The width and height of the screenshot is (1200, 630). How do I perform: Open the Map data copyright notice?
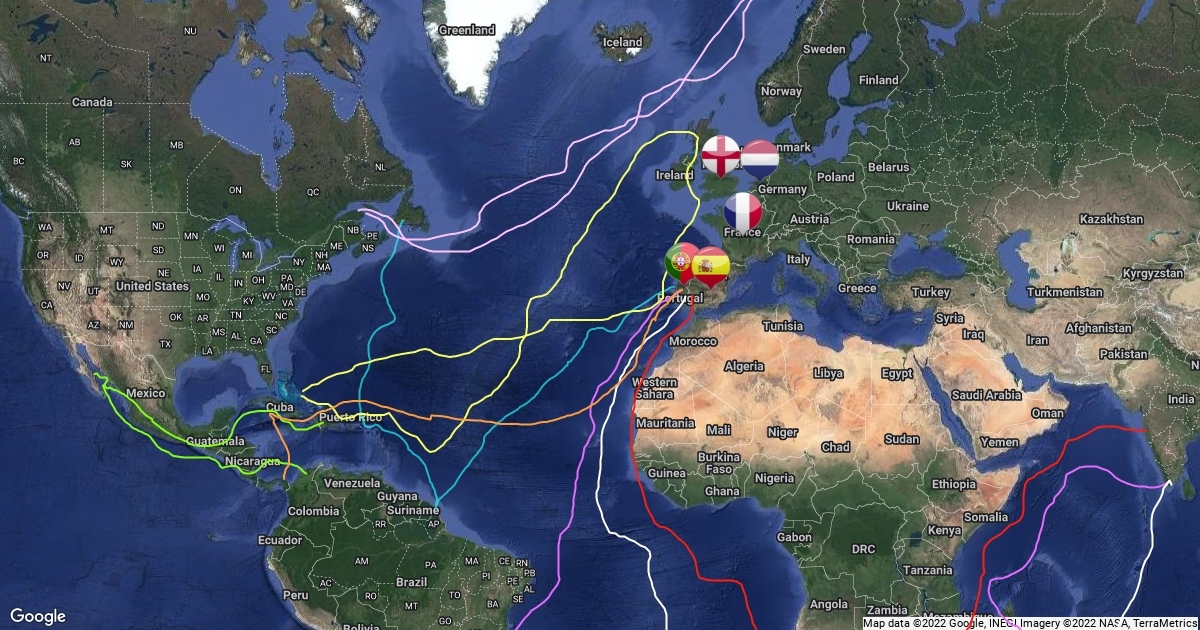click(1031, 623)
